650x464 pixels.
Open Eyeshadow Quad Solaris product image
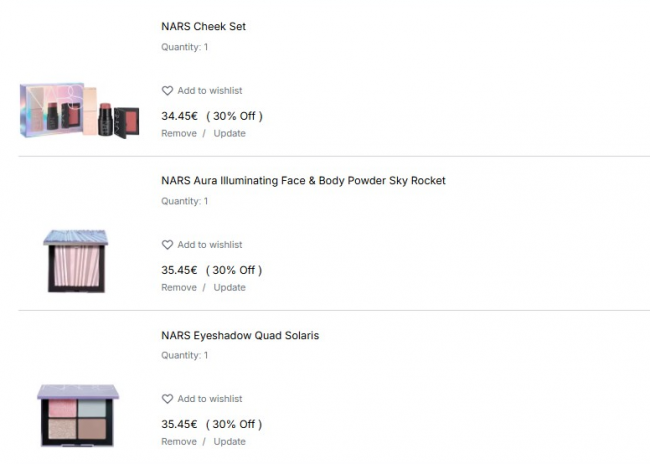point(78,414)
